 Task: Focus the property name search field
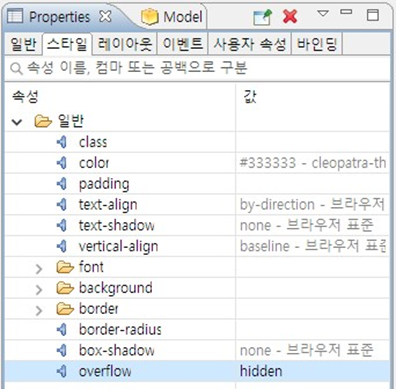(x=197, y=68)
